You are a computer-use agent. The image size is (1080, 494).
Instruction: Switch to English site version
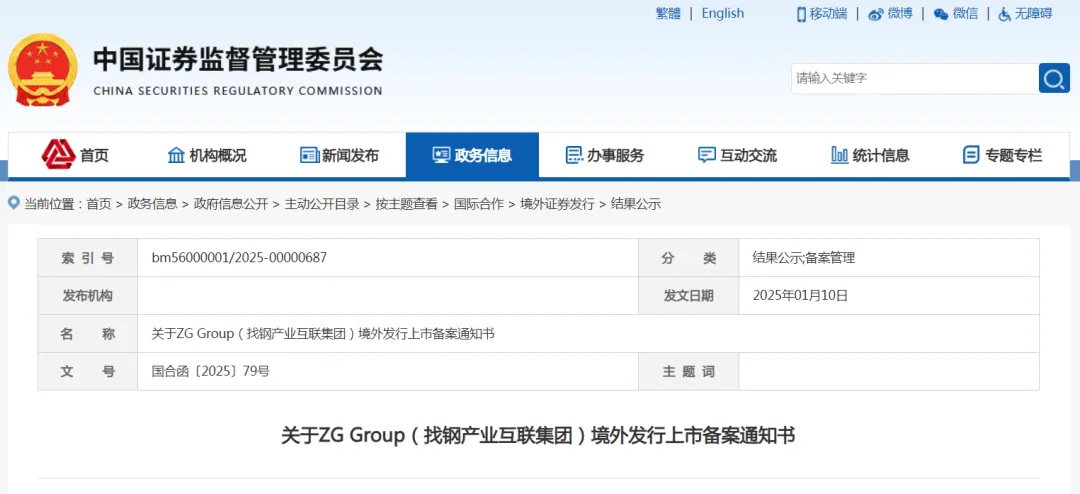point(722,13)
